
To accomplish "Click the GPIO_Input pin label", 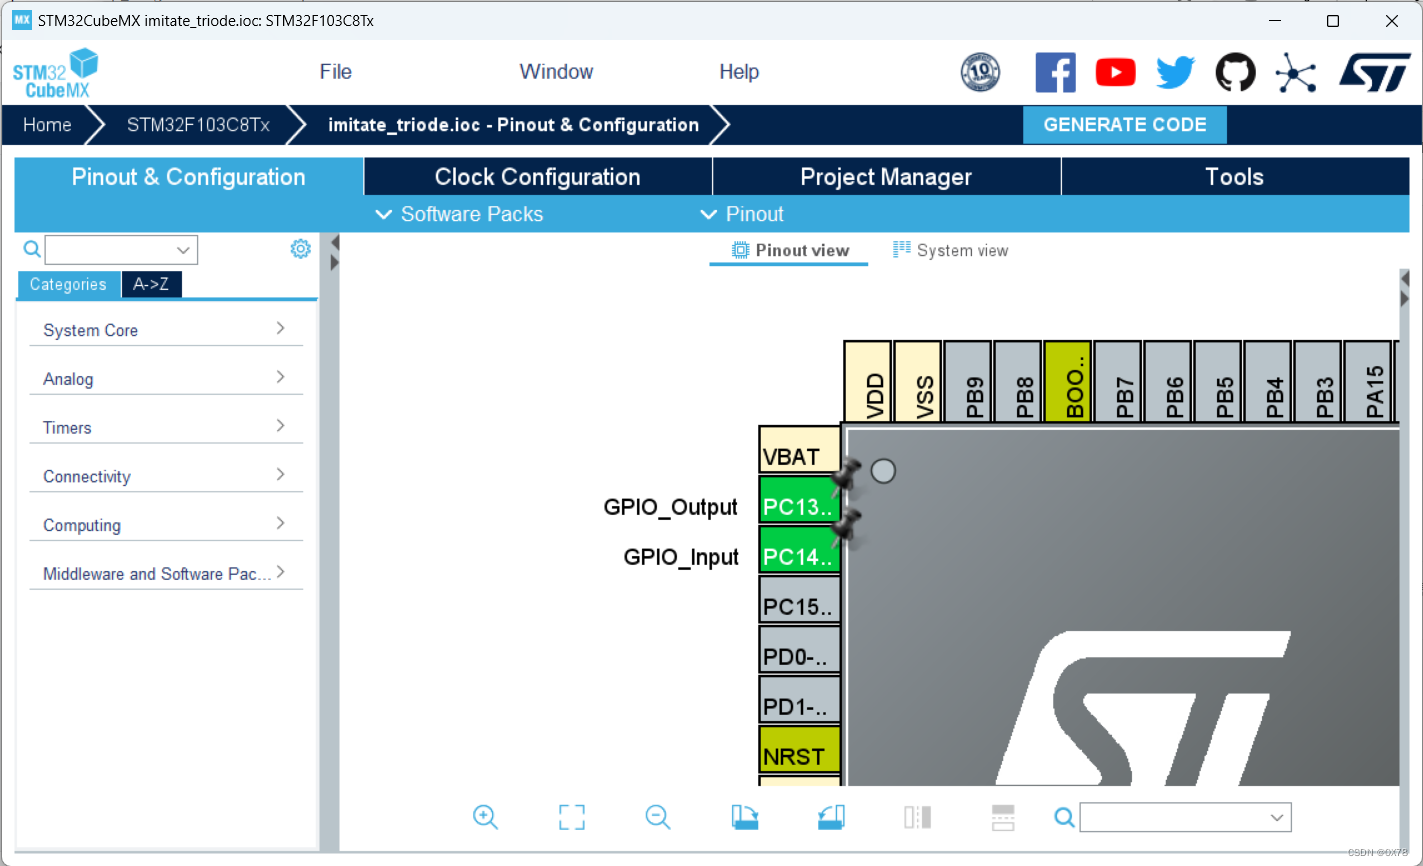I will point(681,557).
